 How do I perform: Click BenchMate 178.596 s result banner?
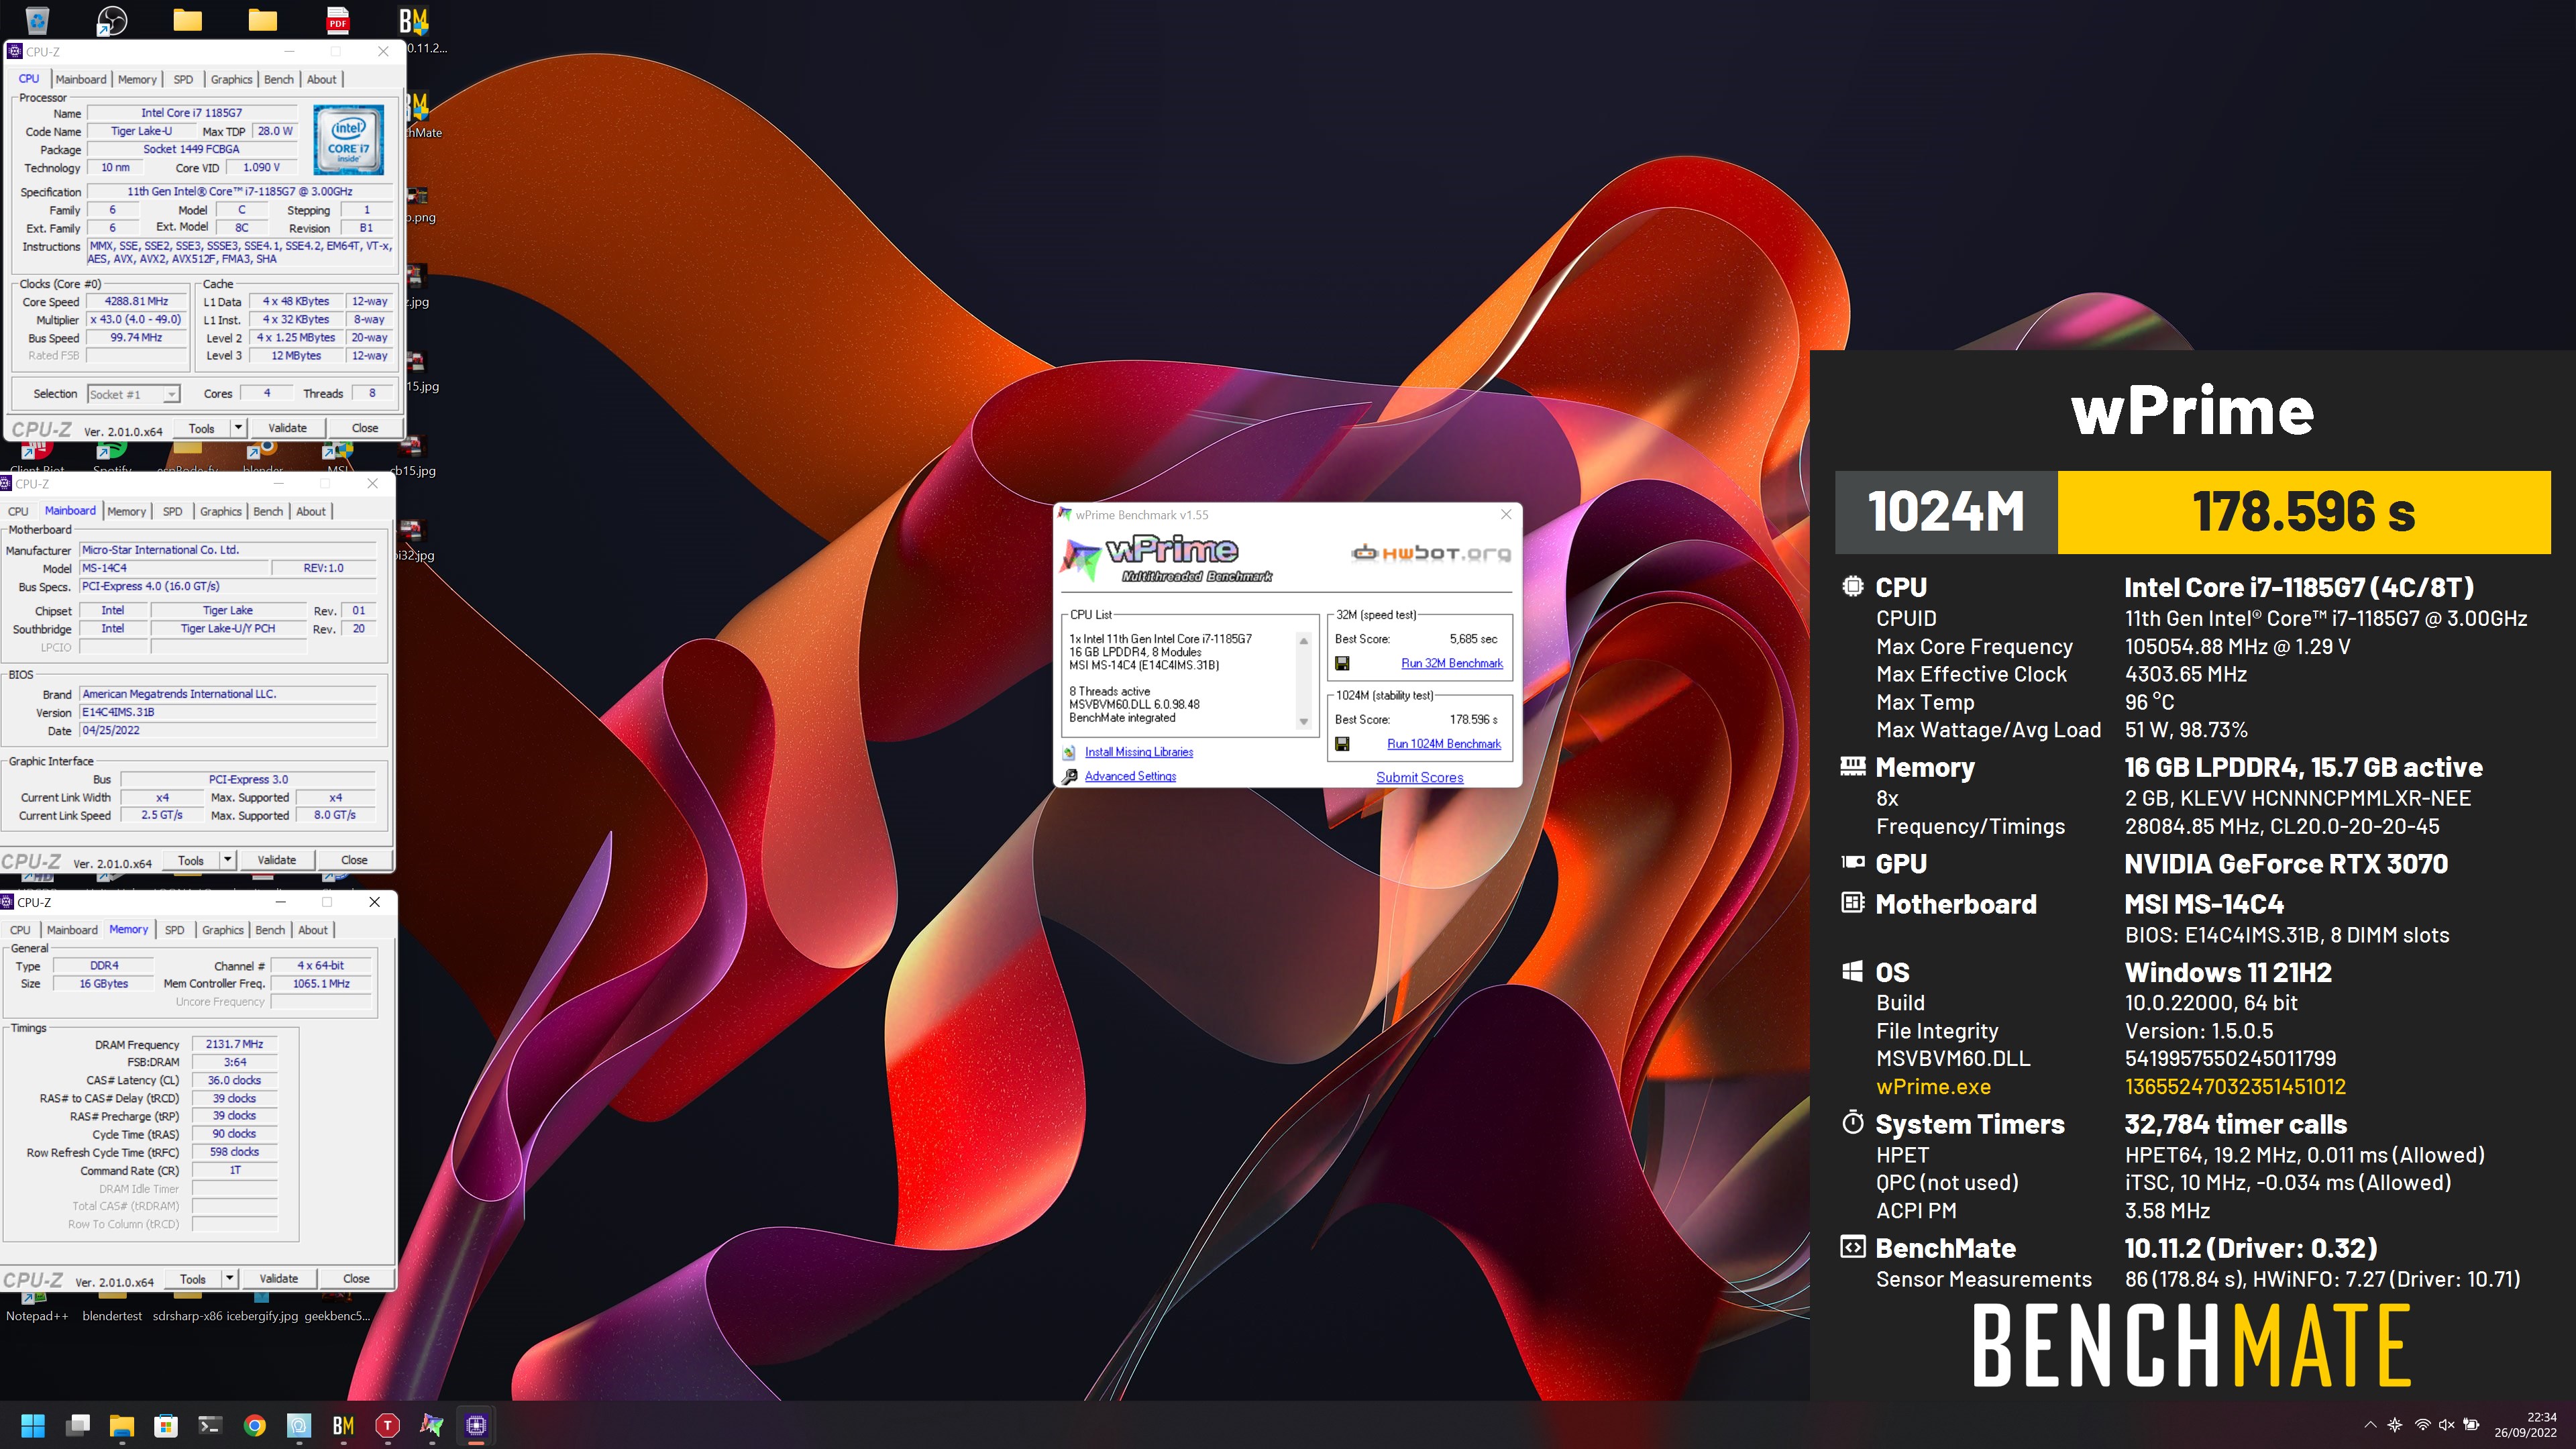(x=2303, y=512)
